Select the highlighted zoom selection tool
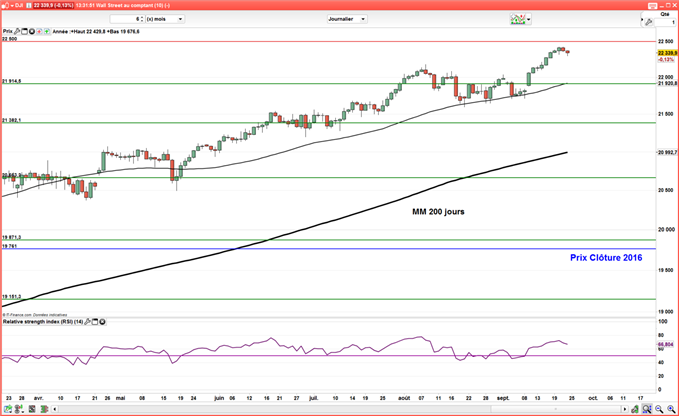 (647, 409)
